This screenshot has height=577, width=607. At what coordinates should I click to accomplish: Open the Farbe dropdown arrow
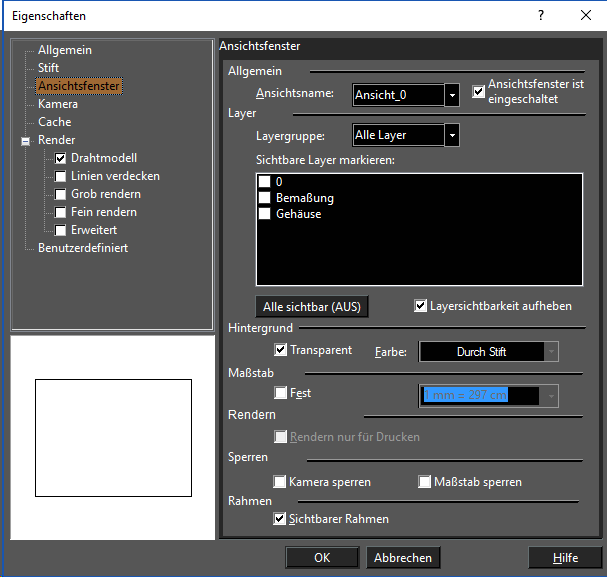coord(551,352)
